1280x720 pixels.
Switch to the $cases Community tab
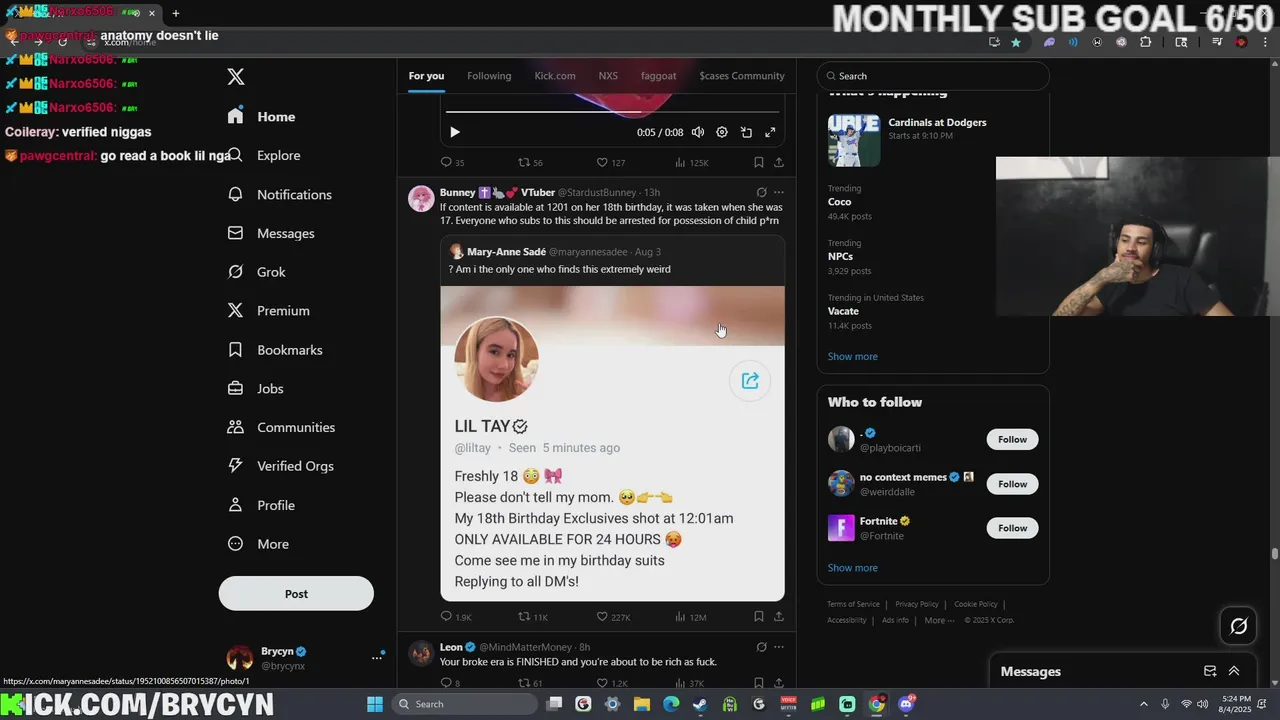pyautogui.click(x=742, y=76)
